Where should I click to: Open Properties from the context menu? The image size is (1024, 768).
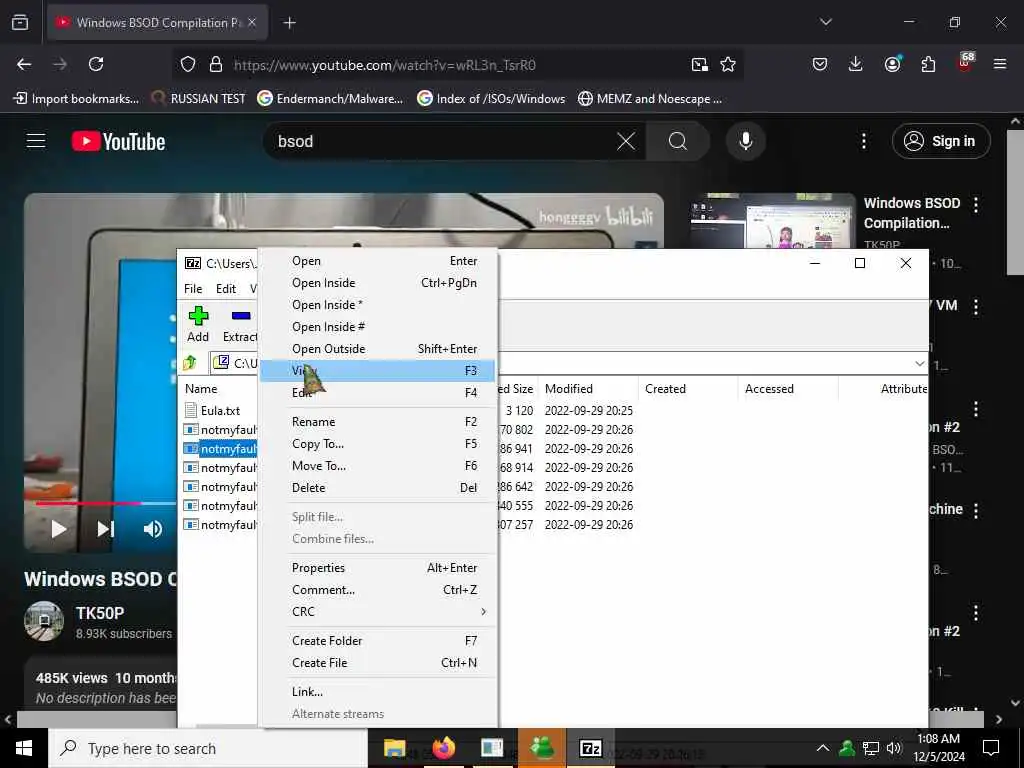(x=377, y=568)
